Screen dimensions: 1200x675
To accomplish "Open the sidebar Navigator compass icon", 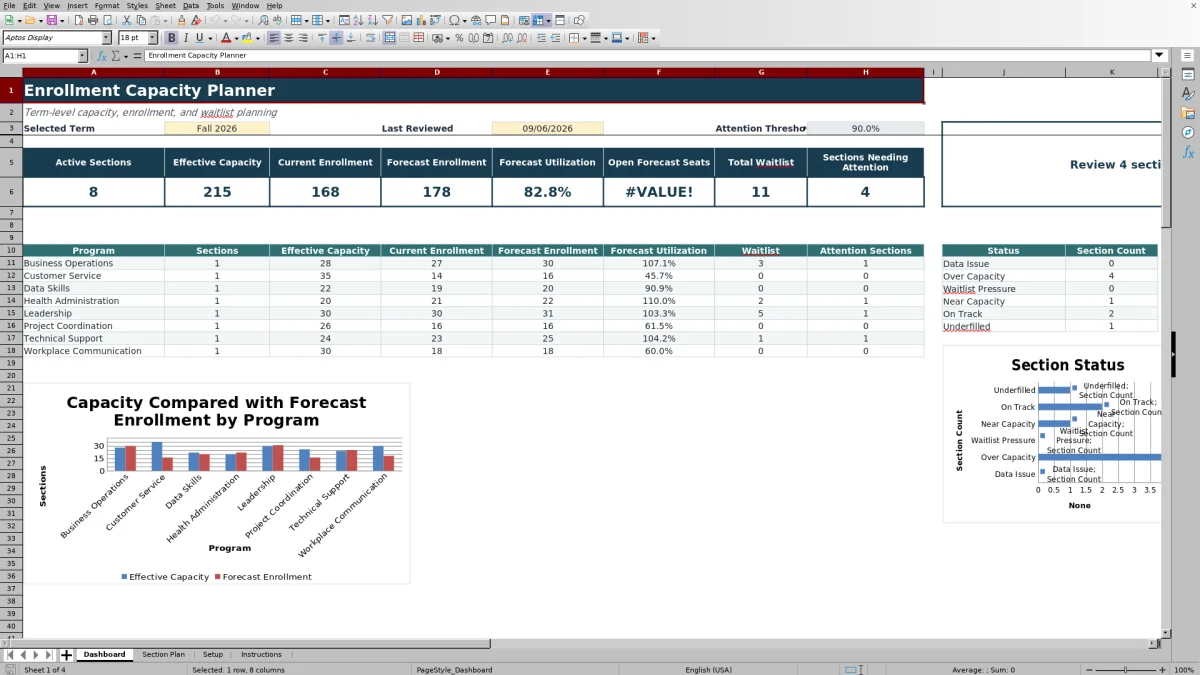I will pos(1188,132).
